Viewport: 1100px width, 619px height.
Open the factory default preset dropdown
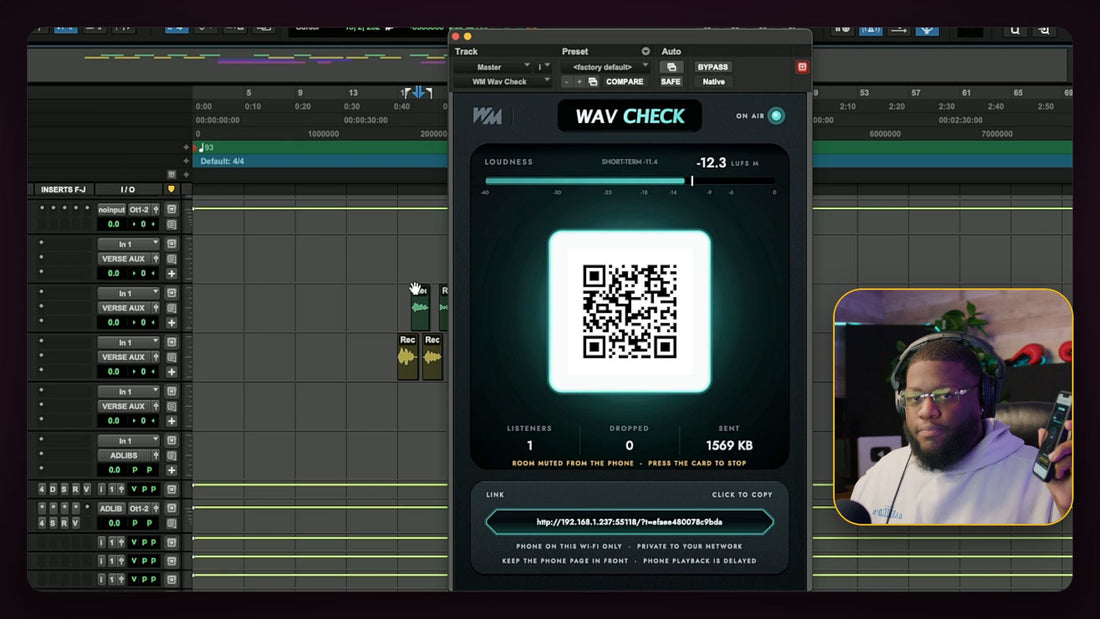(606, 67)
